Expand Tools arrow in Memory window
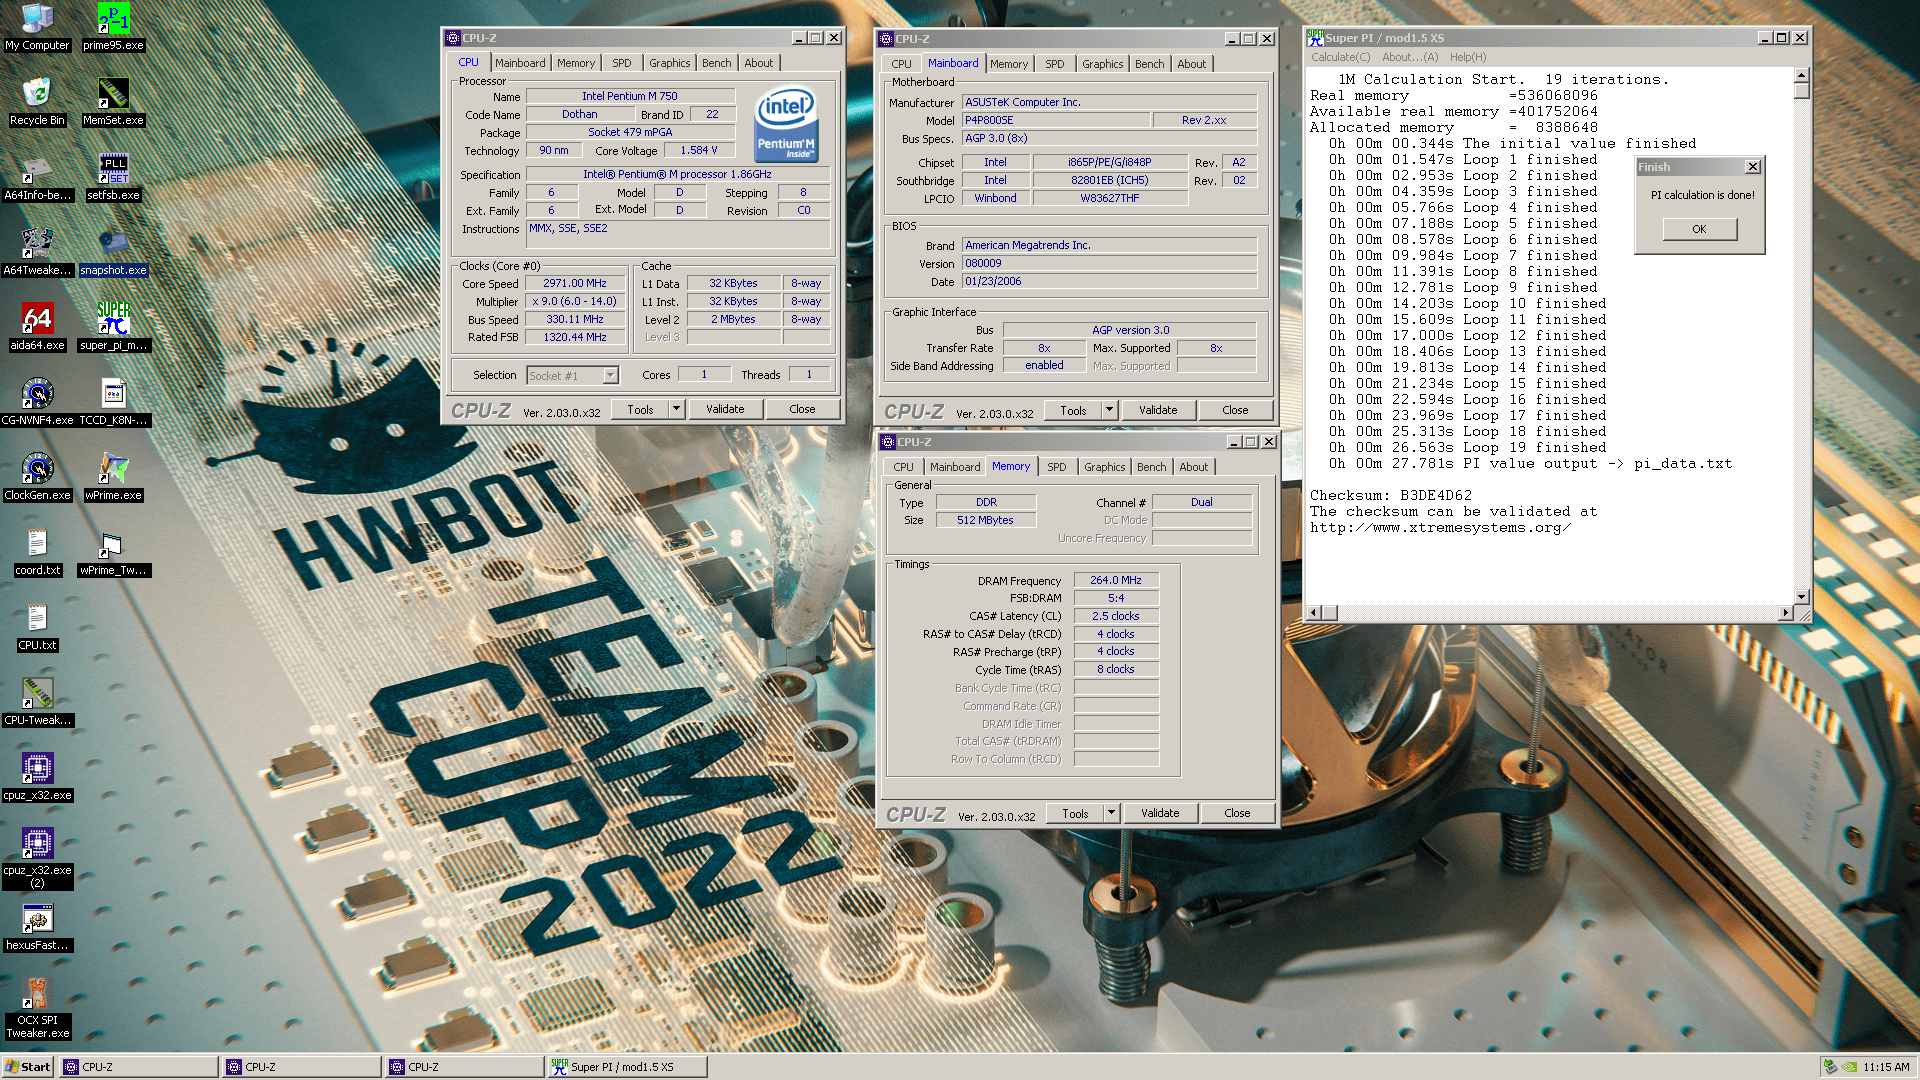Screen dimensions: 1920x1080 tap(1111, 813)
